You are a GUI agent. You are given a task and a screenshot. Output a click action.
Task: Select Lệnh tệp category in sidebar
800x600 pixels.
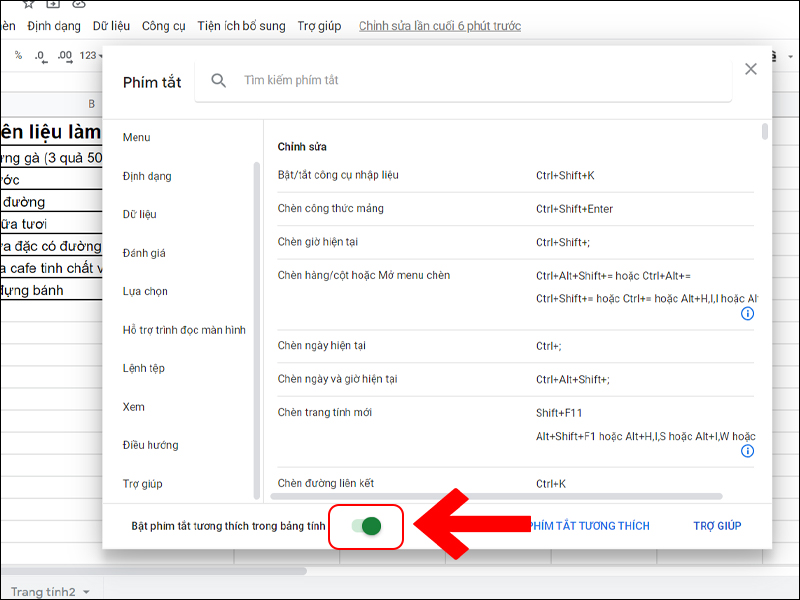(x=143, y=368)
